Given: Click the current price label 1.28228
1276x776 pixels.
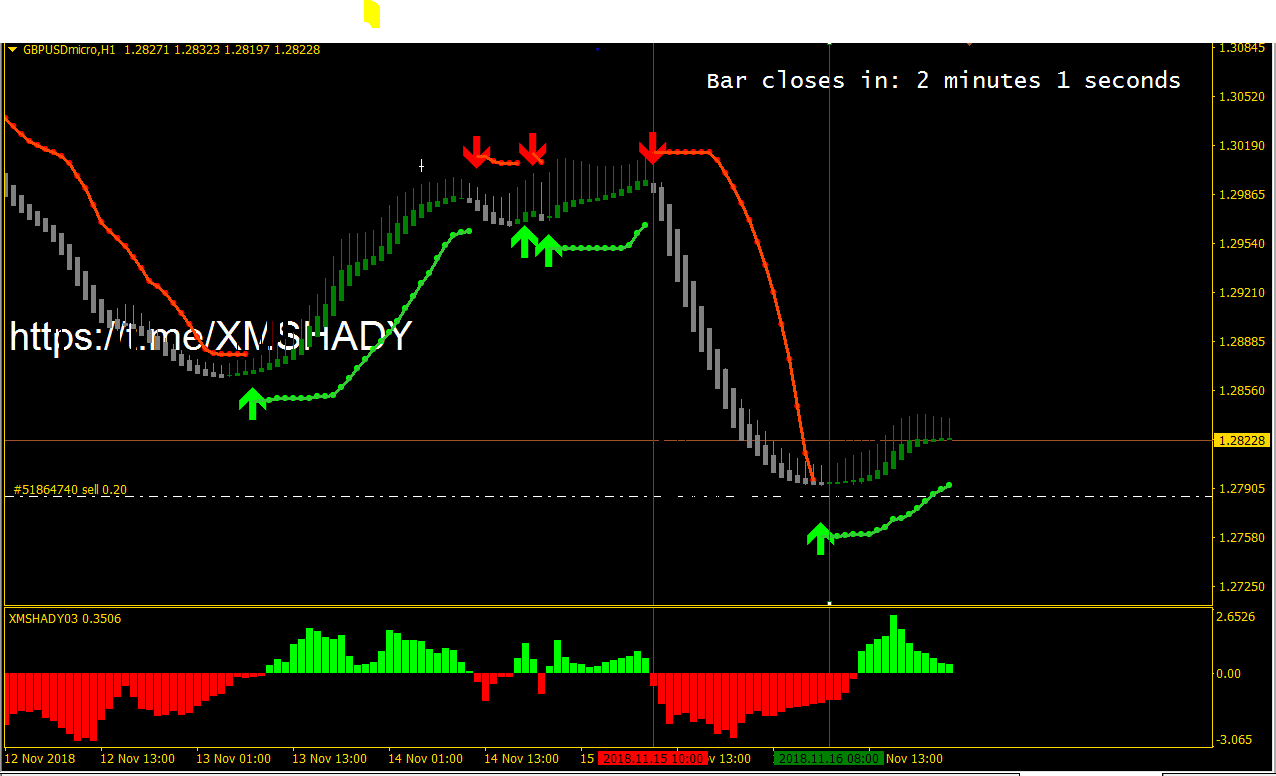Looking at the screenshot, I should [x=1240, y=440].
